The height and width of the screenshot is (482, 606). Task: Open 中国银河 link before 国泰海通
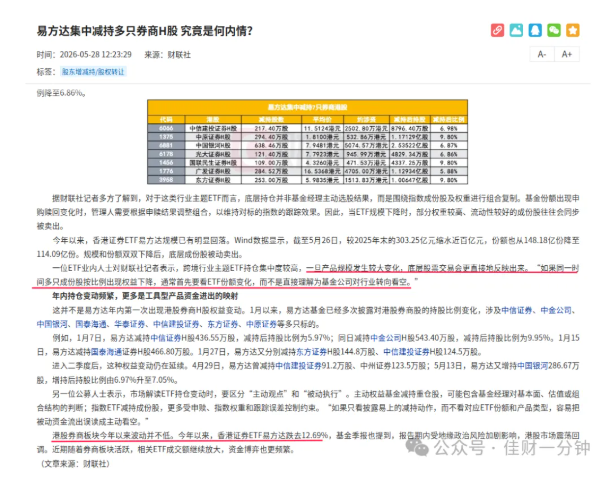pyautogui.click(x=52, y=324)
